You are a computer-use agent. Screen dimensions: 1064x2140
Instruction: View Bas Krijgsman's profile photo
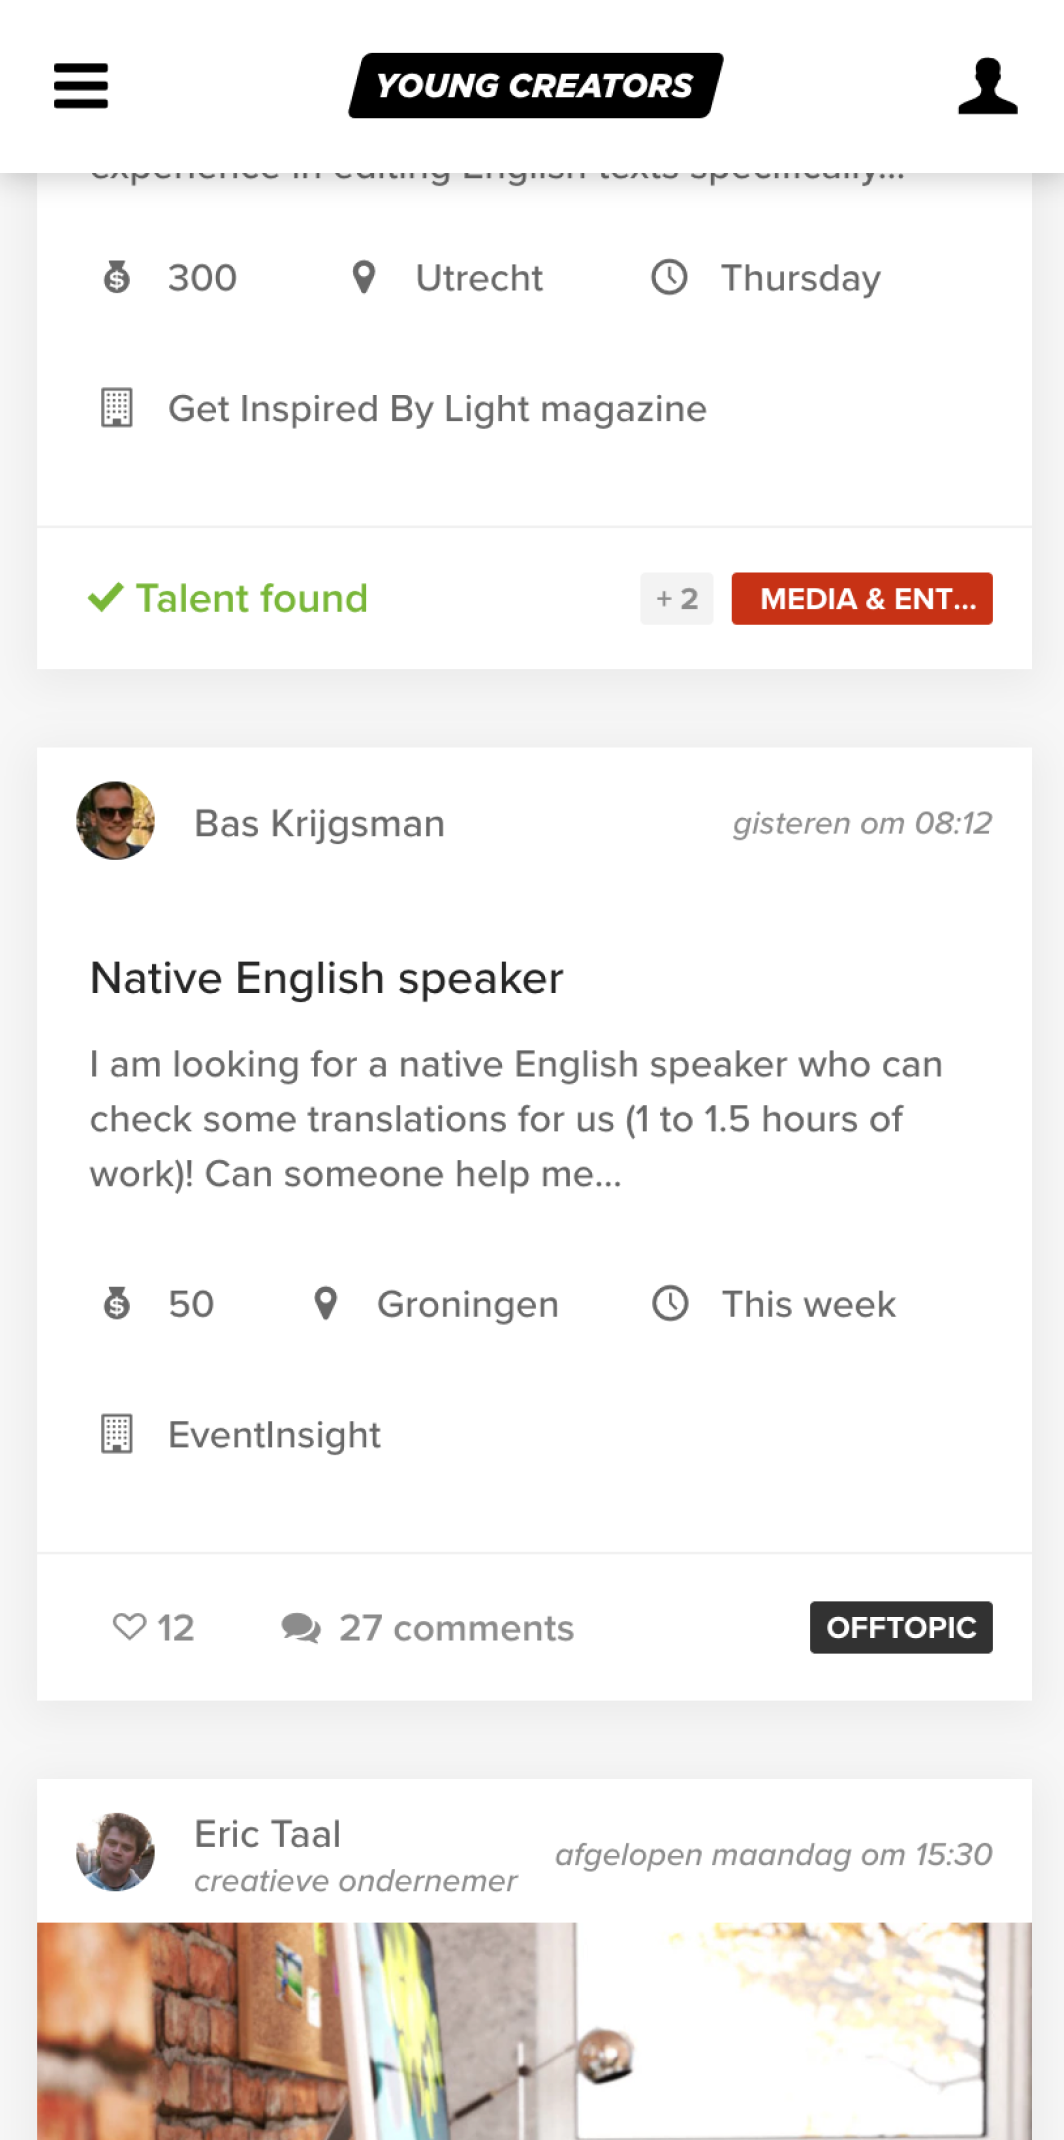[x=116, y=821]
